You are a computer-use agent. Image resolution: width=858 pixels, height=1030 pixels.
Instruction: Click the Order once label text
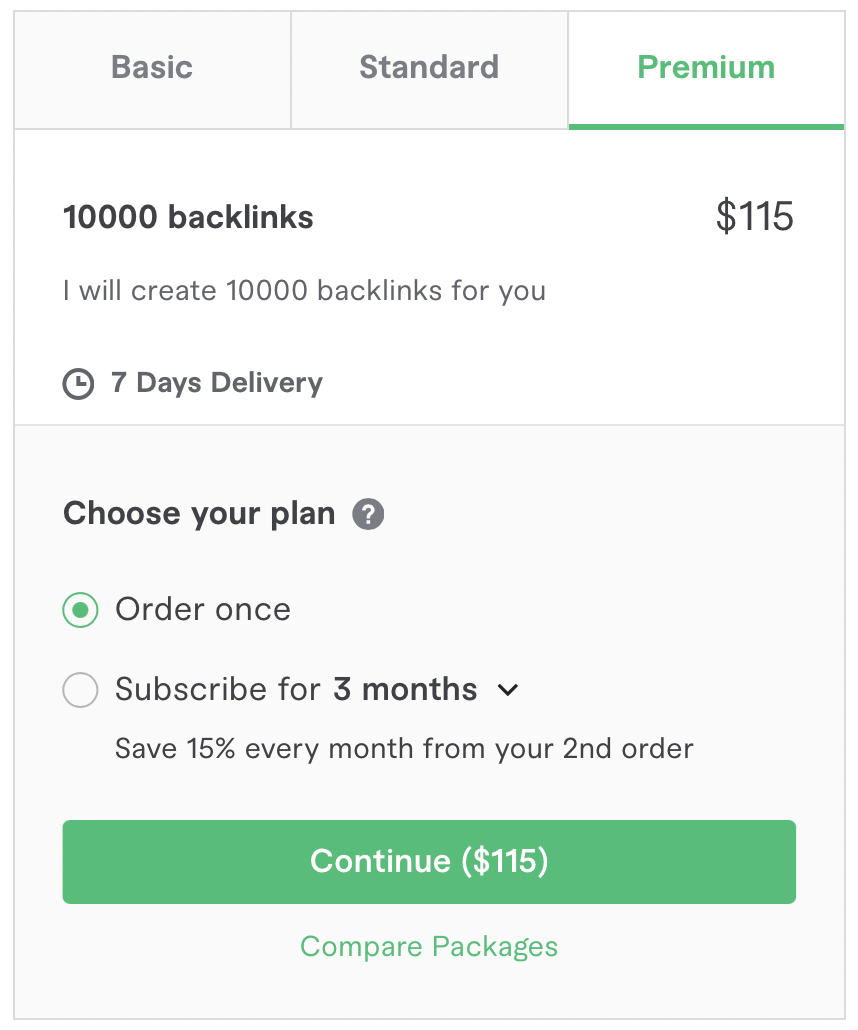(203, 610)
